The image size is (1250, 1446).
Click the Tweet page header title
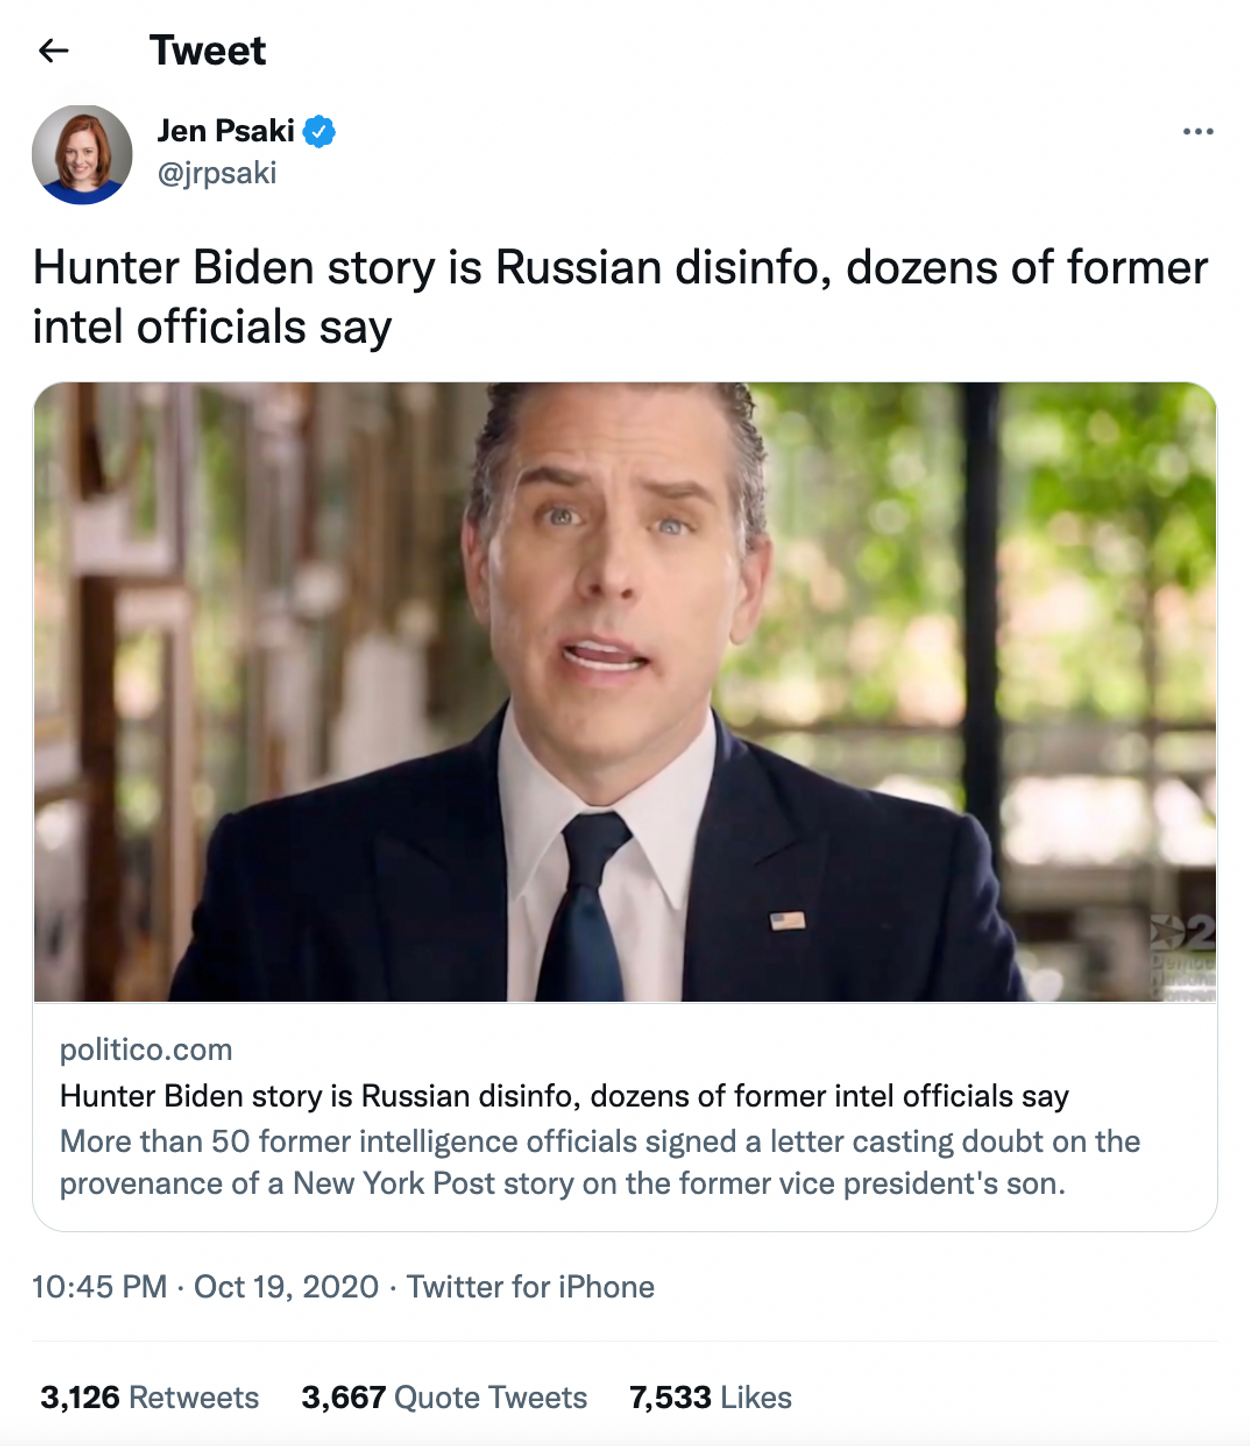point(208,50)
